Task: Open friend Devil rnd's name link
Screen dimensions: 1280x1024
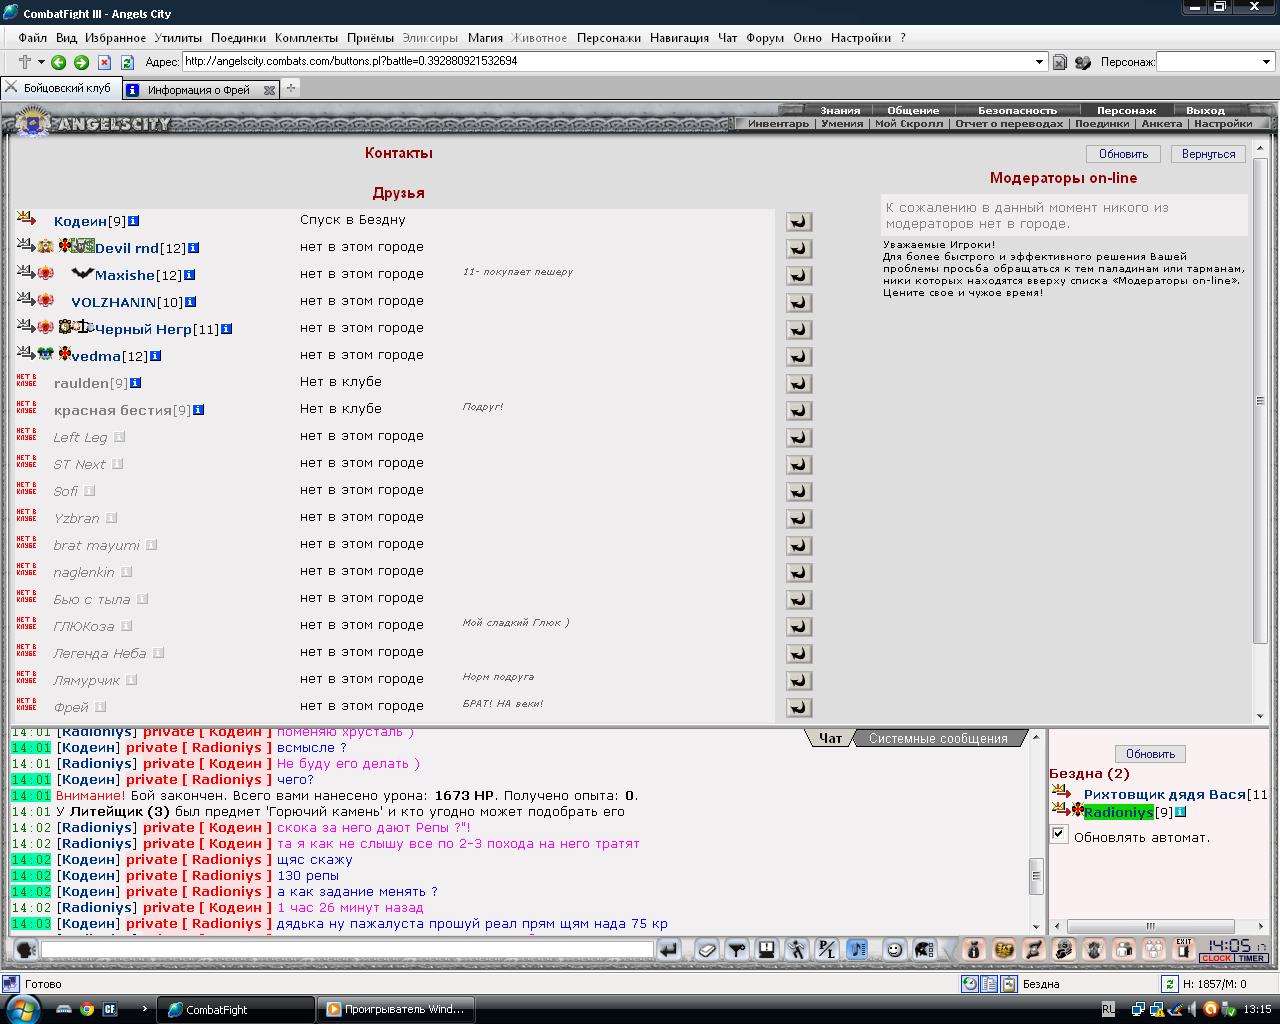Action: 127,248
